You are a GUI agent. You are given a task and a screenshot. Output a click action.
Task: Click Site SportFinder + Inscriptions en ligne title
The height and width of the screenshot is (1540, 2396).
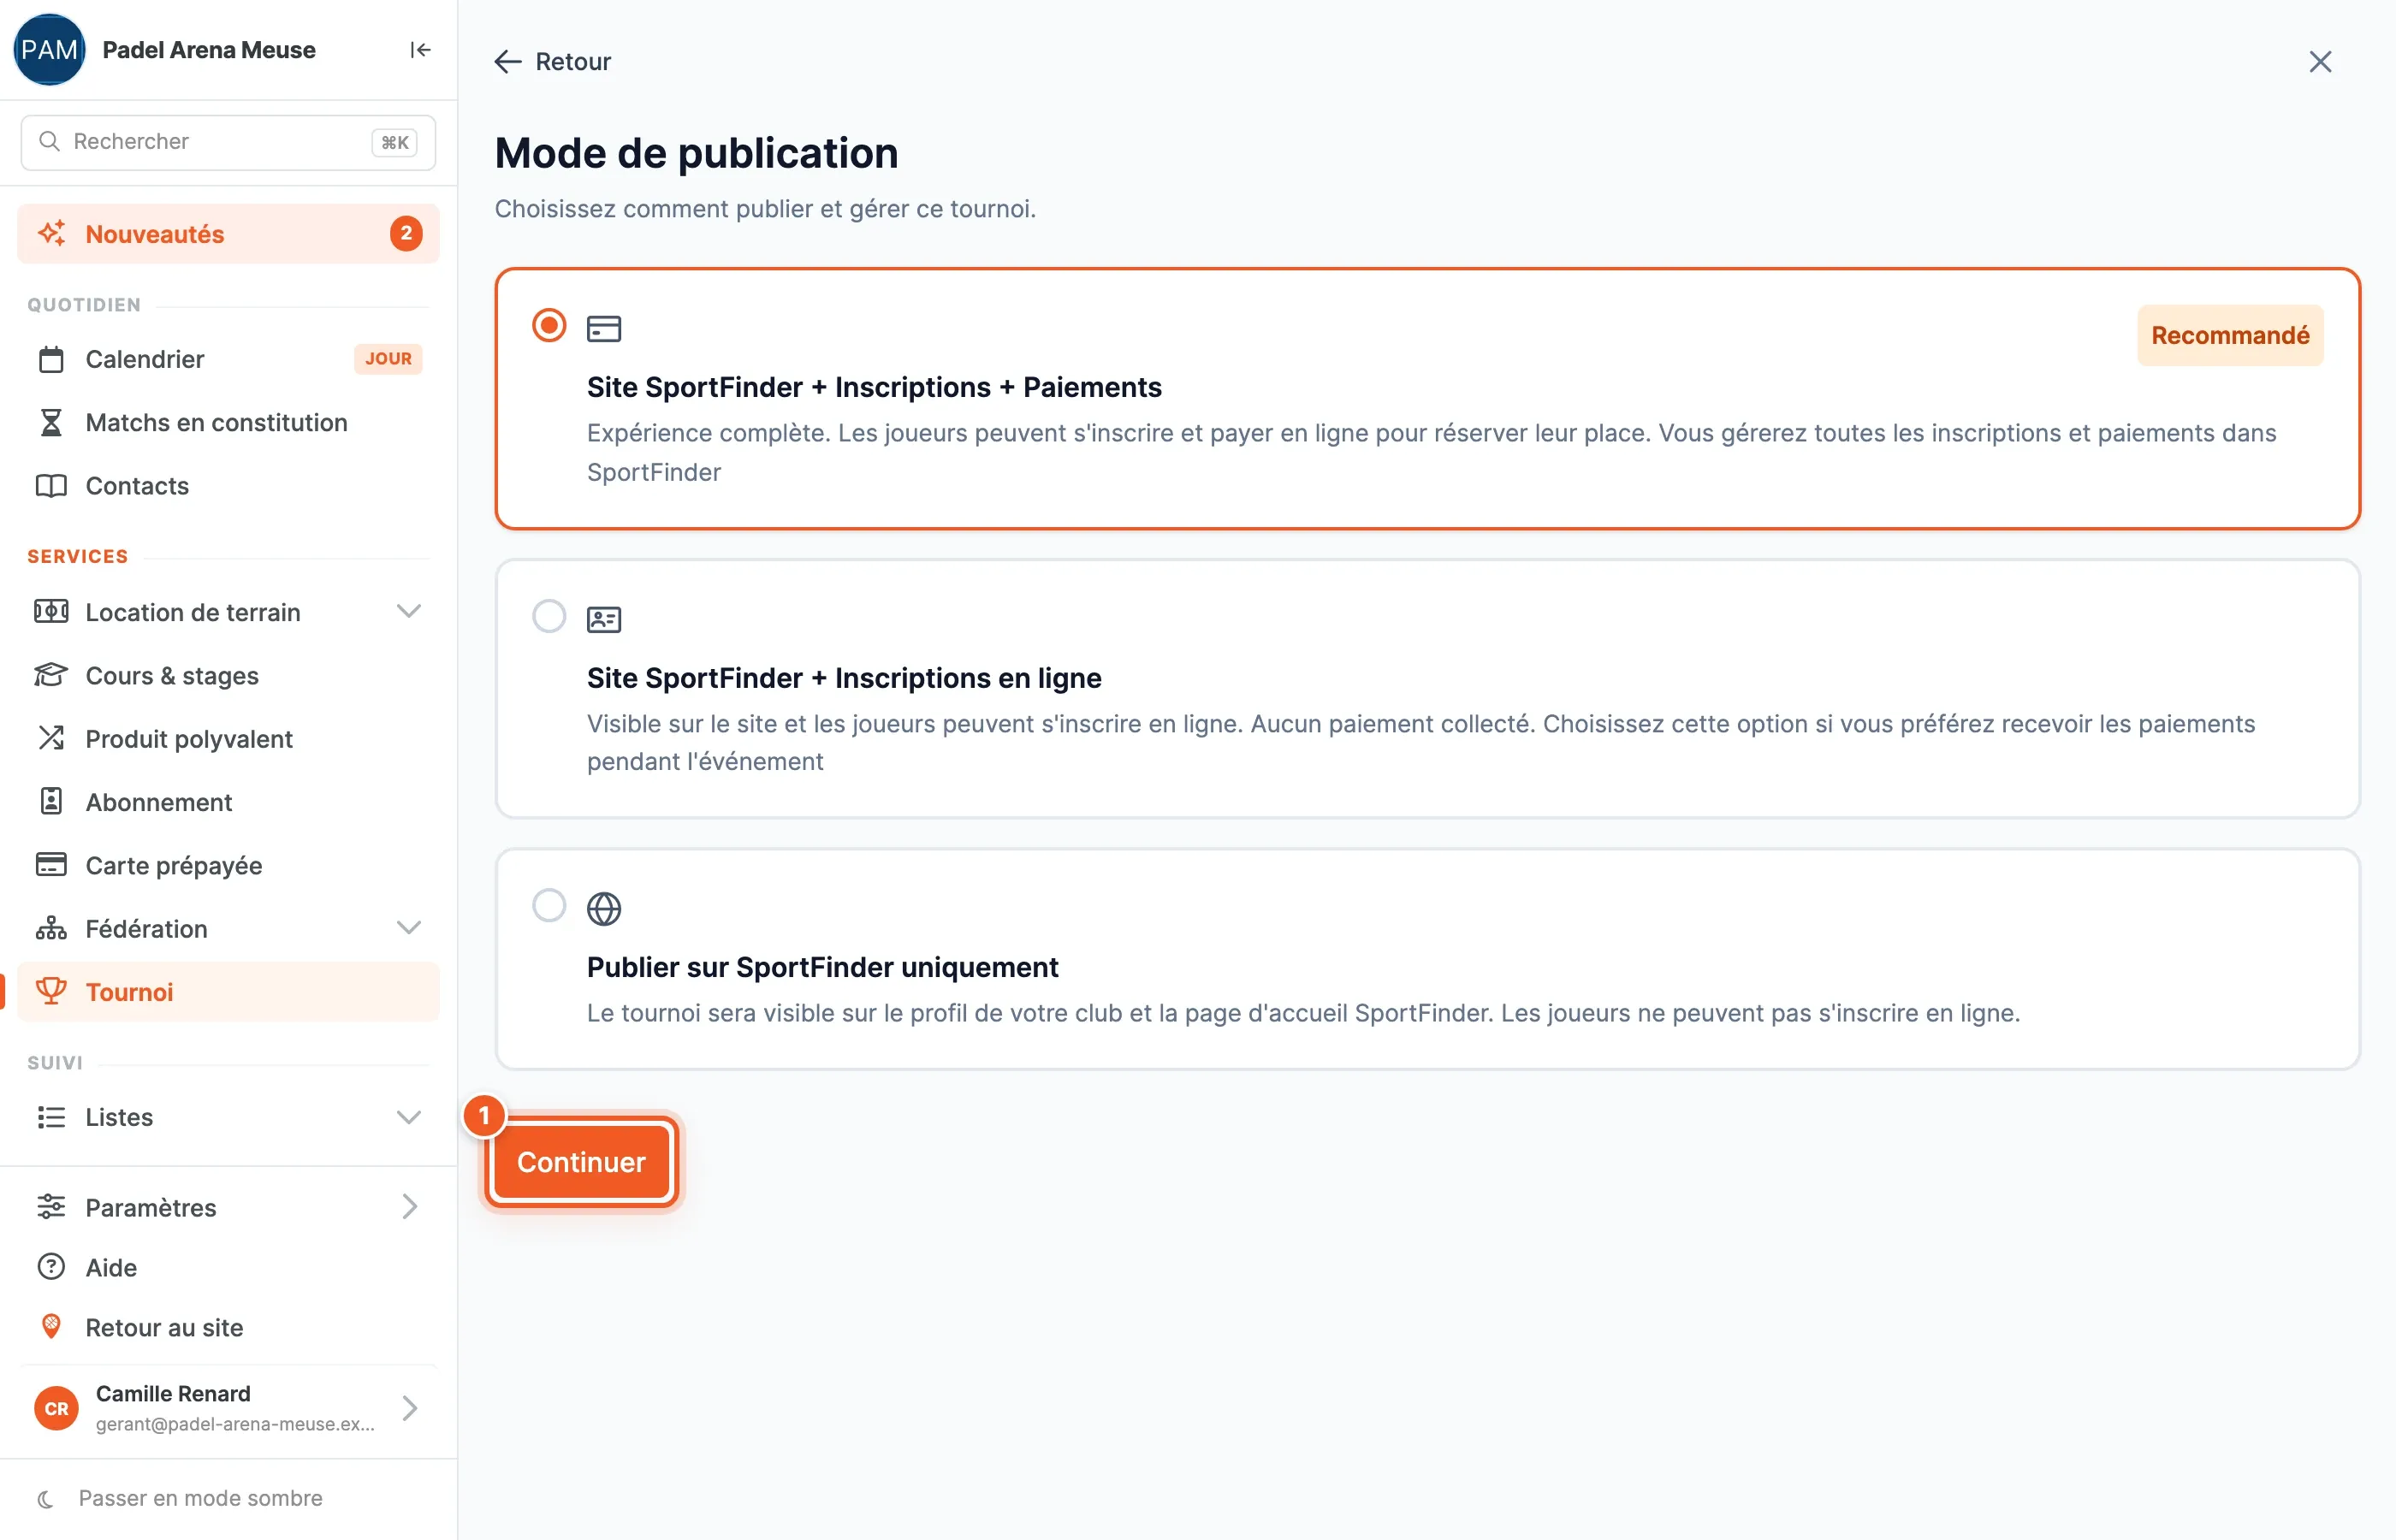click(x=844, y=678)
